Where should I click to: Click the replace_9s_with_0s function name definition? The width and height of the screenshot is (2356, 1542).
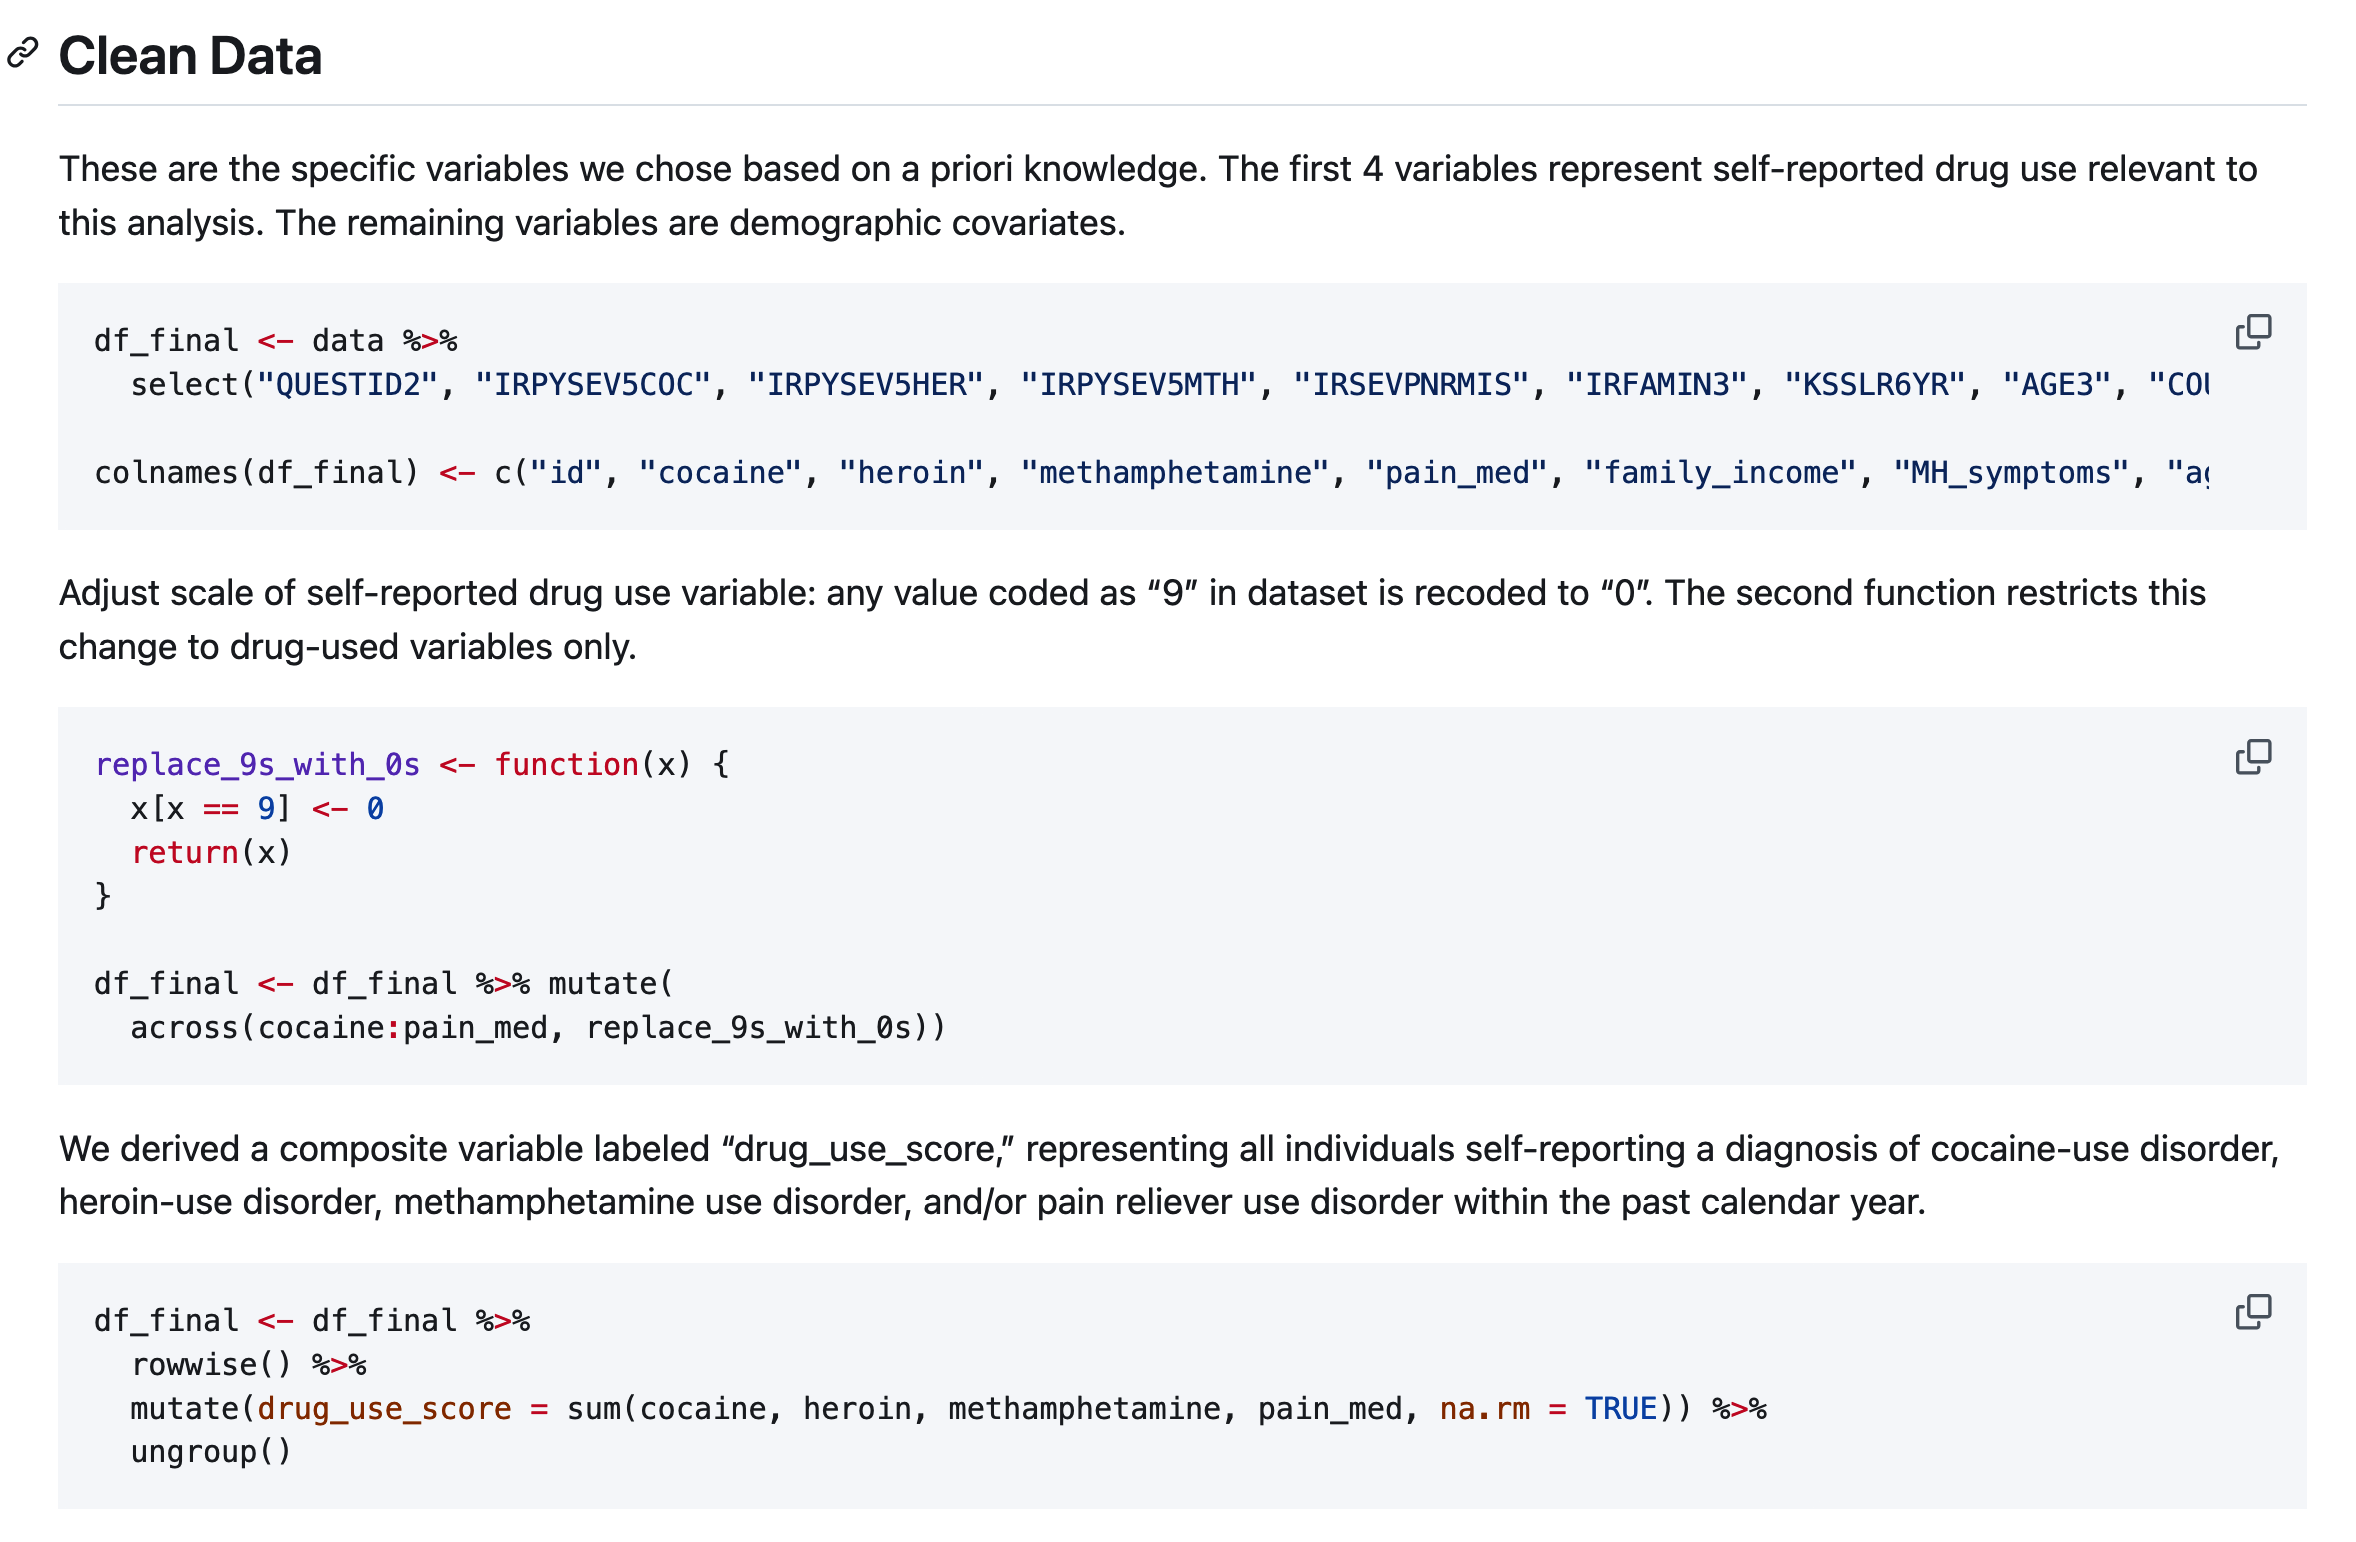(257, 765)
